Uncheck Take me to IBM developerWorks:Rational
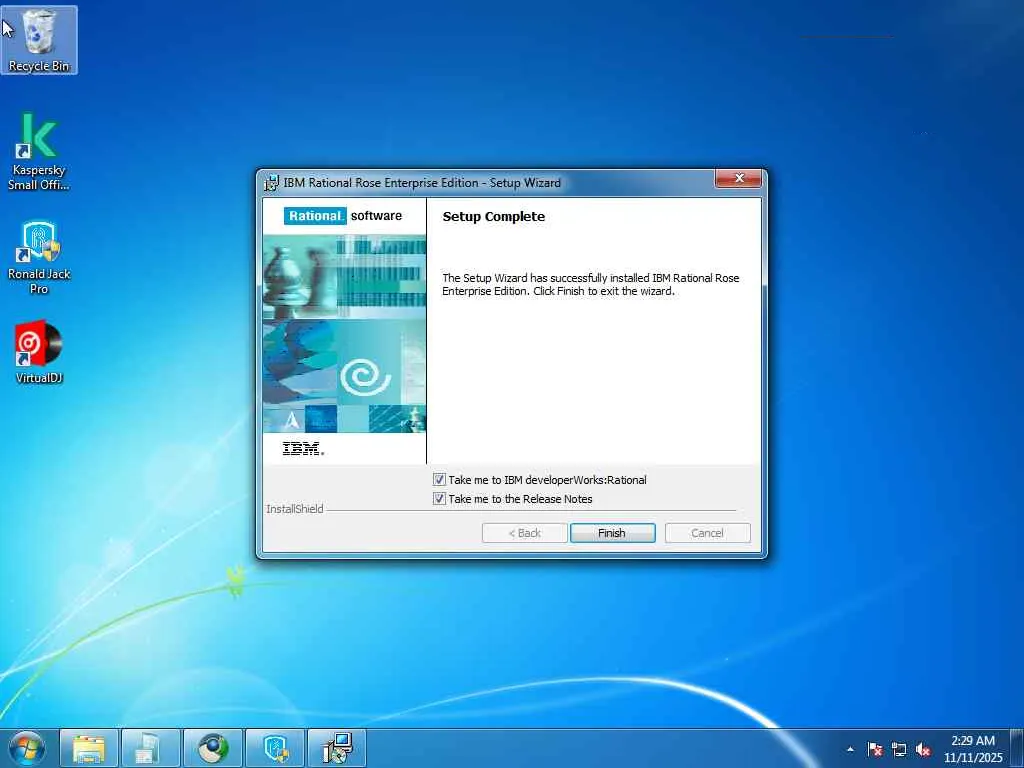Viewport: 1024px width, 768px height. coord(440,480)
